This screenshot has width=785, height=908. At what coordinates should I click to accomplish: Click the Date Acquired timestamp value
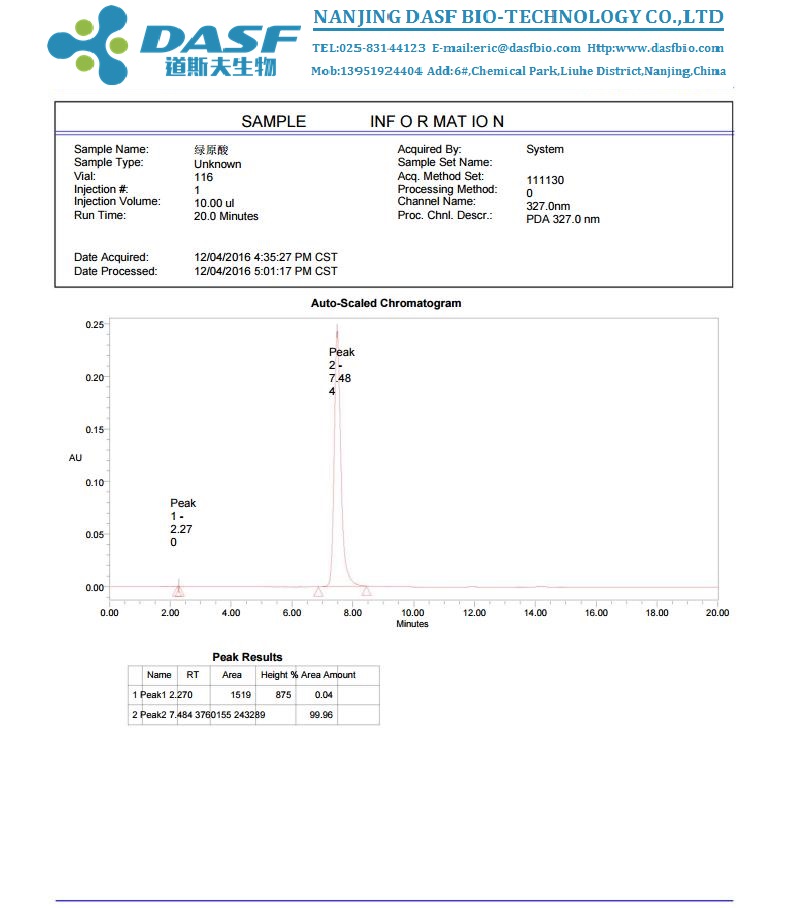click(x=265, y=257)
